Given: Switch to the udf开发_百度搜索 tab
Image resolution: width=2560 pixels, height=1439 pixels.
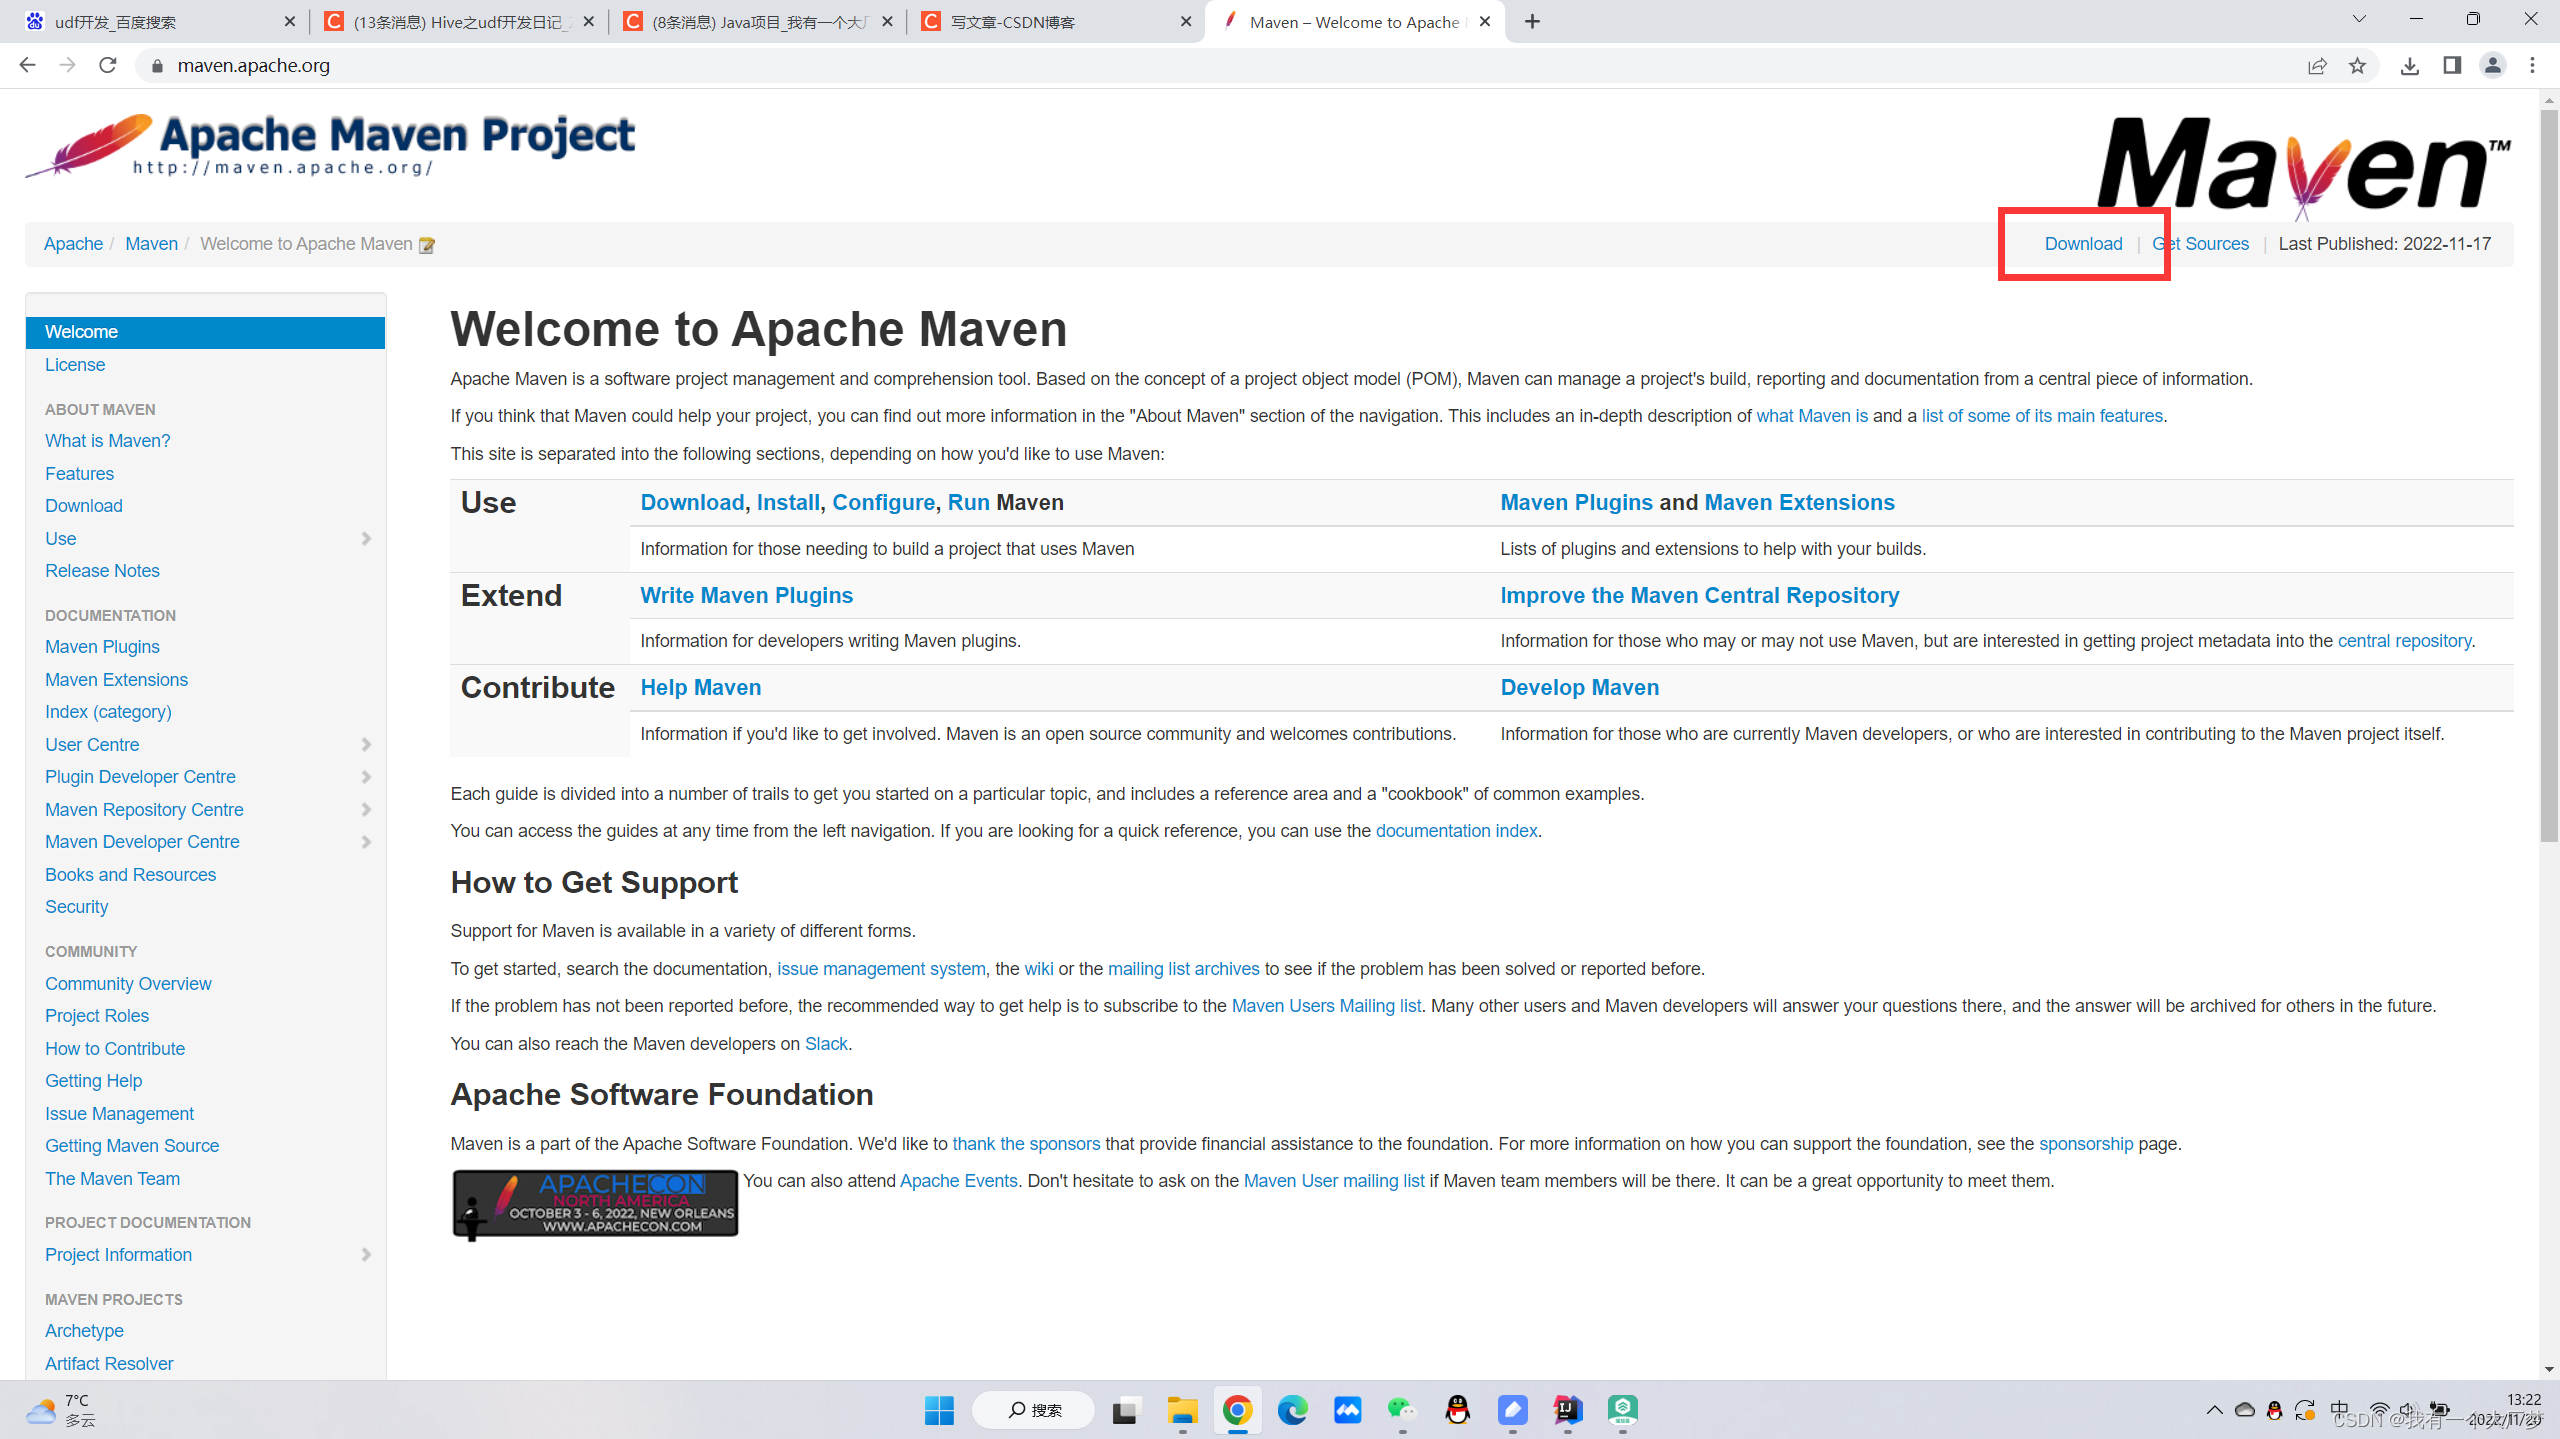Looking at the screenshot, I should (160, 21).
